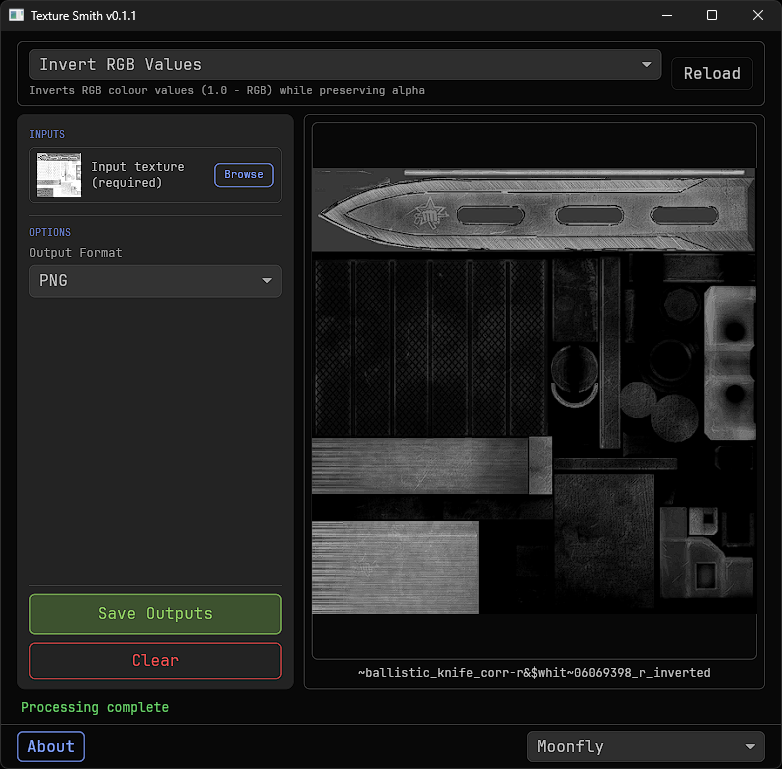Open the PNG output format dropdown

(155, 281)
